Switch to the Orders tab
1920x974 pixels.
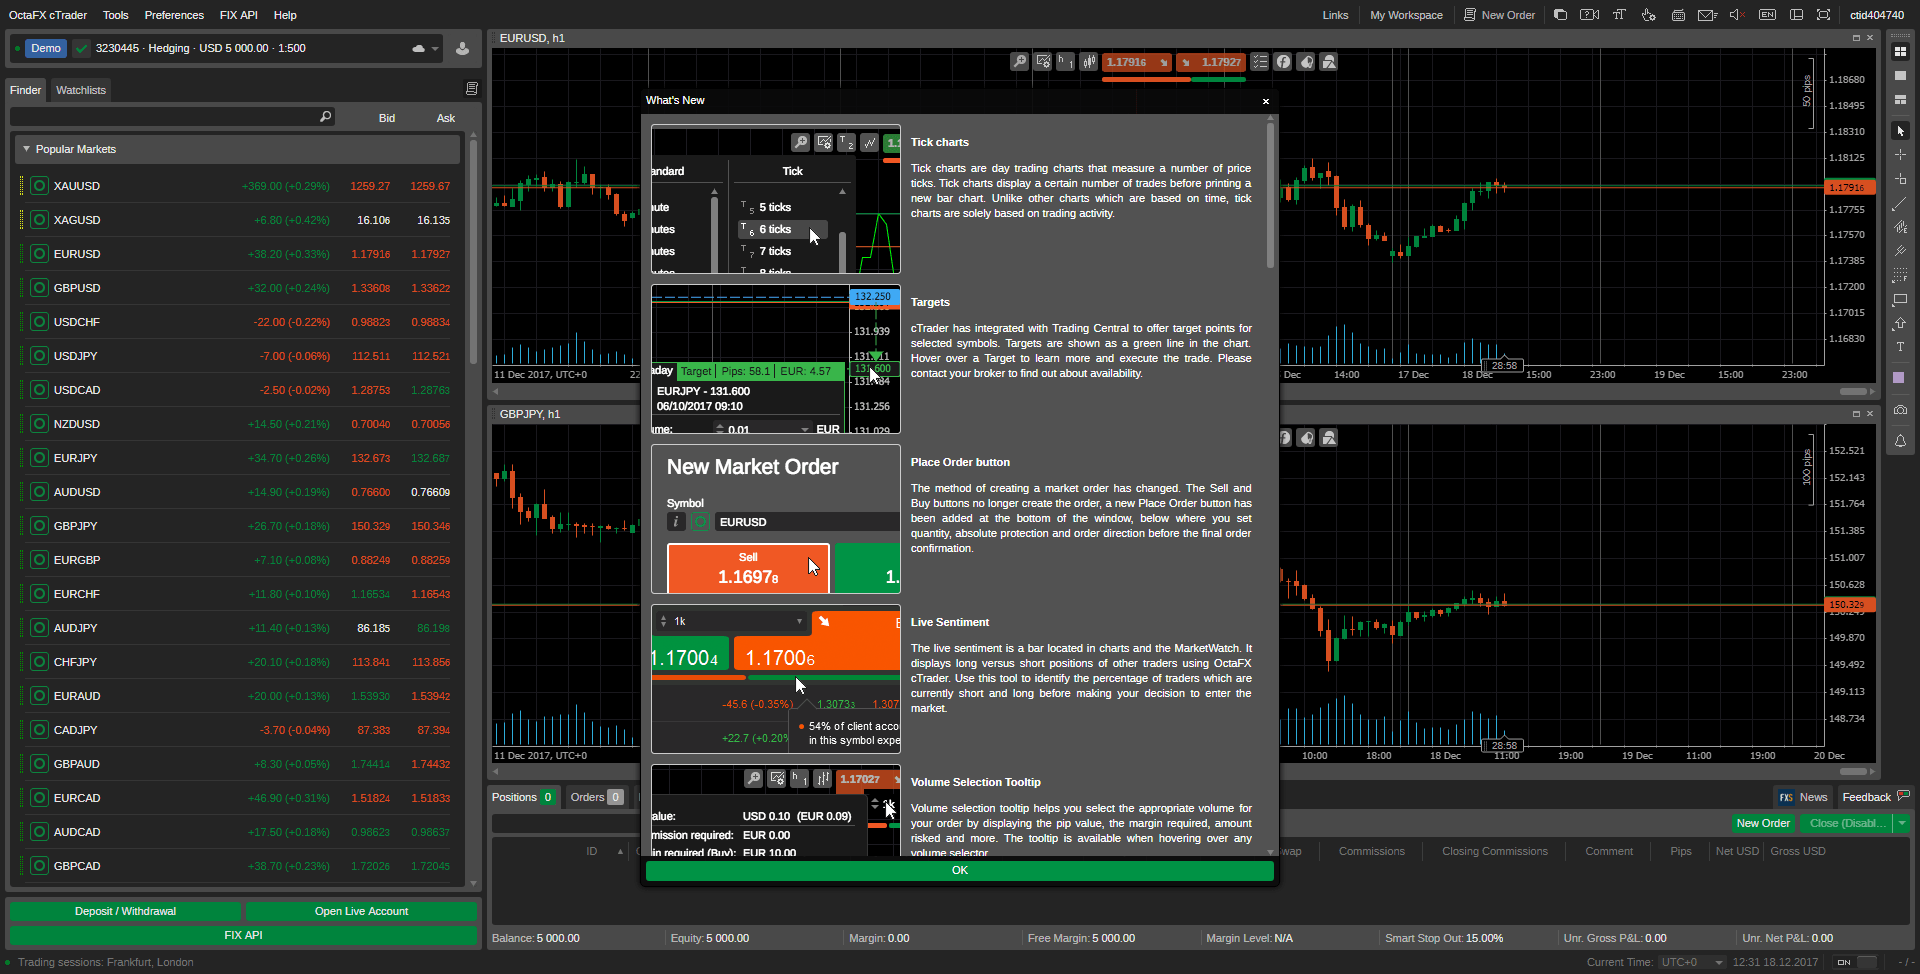click(596, 797)
